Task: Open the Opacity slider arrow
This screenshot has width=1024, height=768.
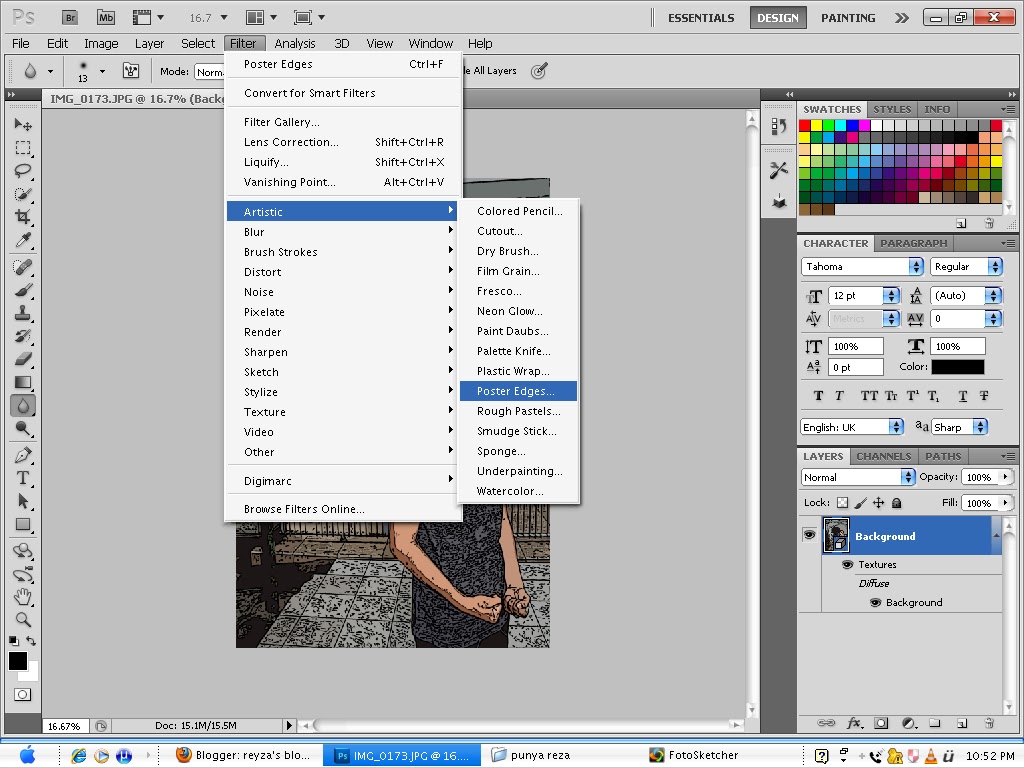Action: [1006, 477]
